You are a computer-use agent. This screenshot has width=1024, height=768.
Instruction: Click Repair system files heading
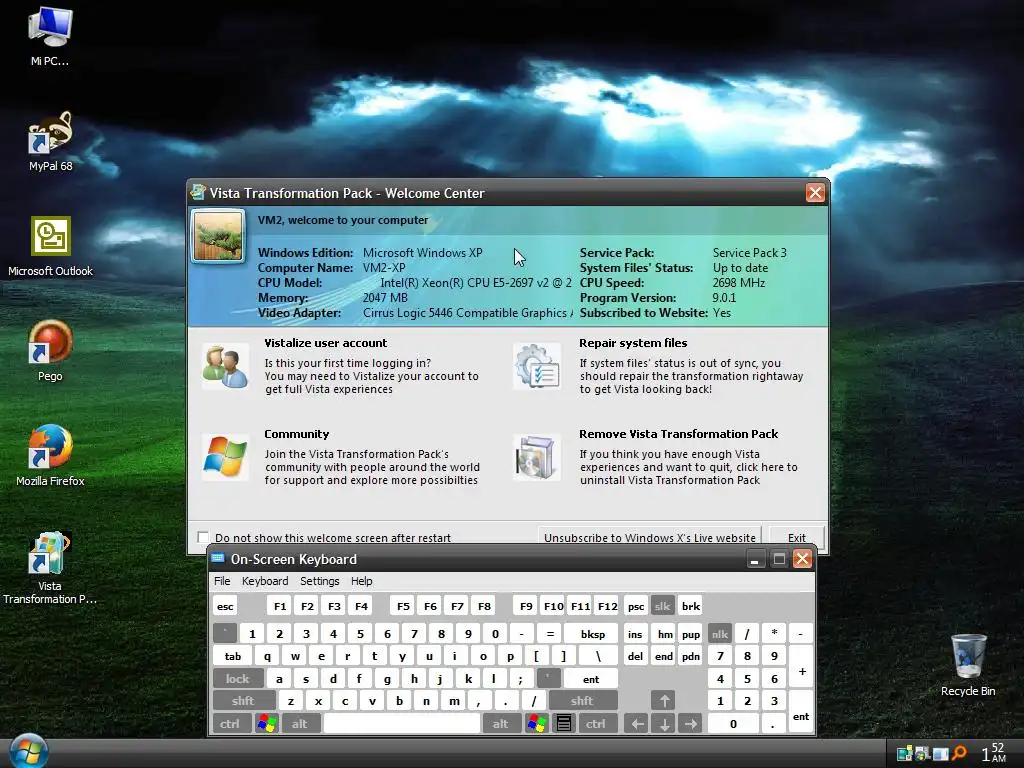[633, 343]
